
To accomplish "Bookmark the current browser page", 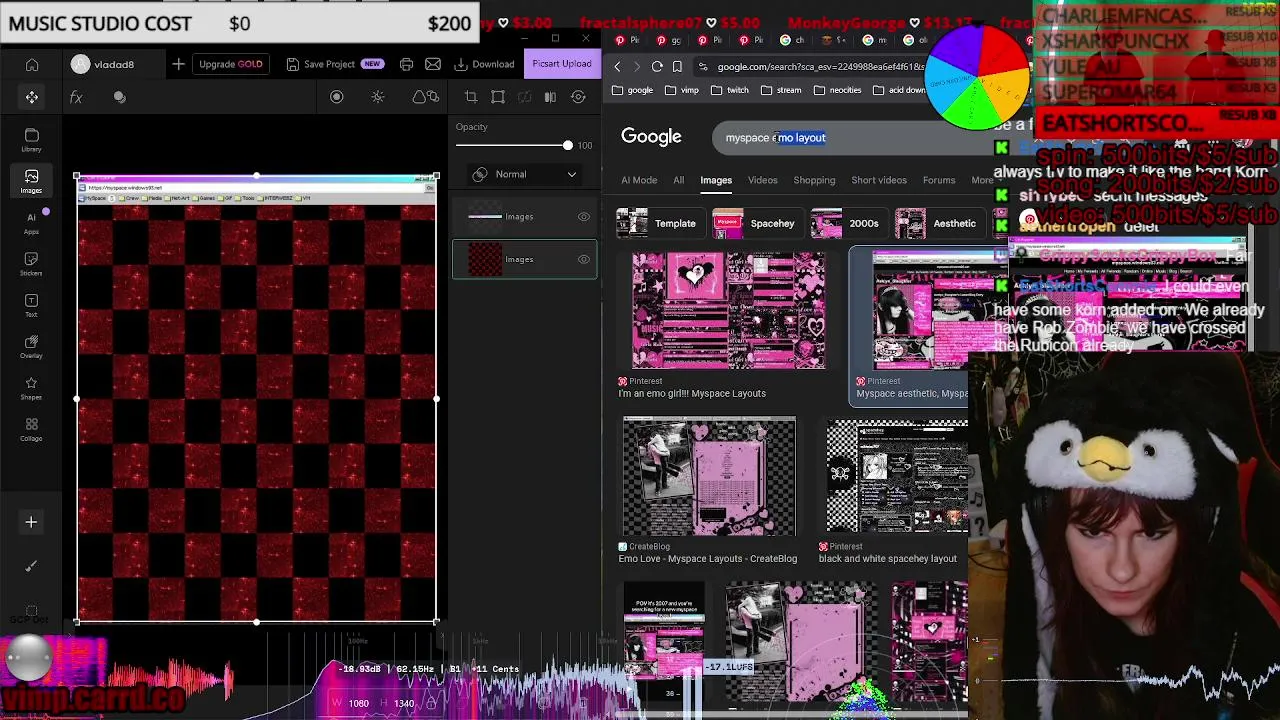I will 677,67.
